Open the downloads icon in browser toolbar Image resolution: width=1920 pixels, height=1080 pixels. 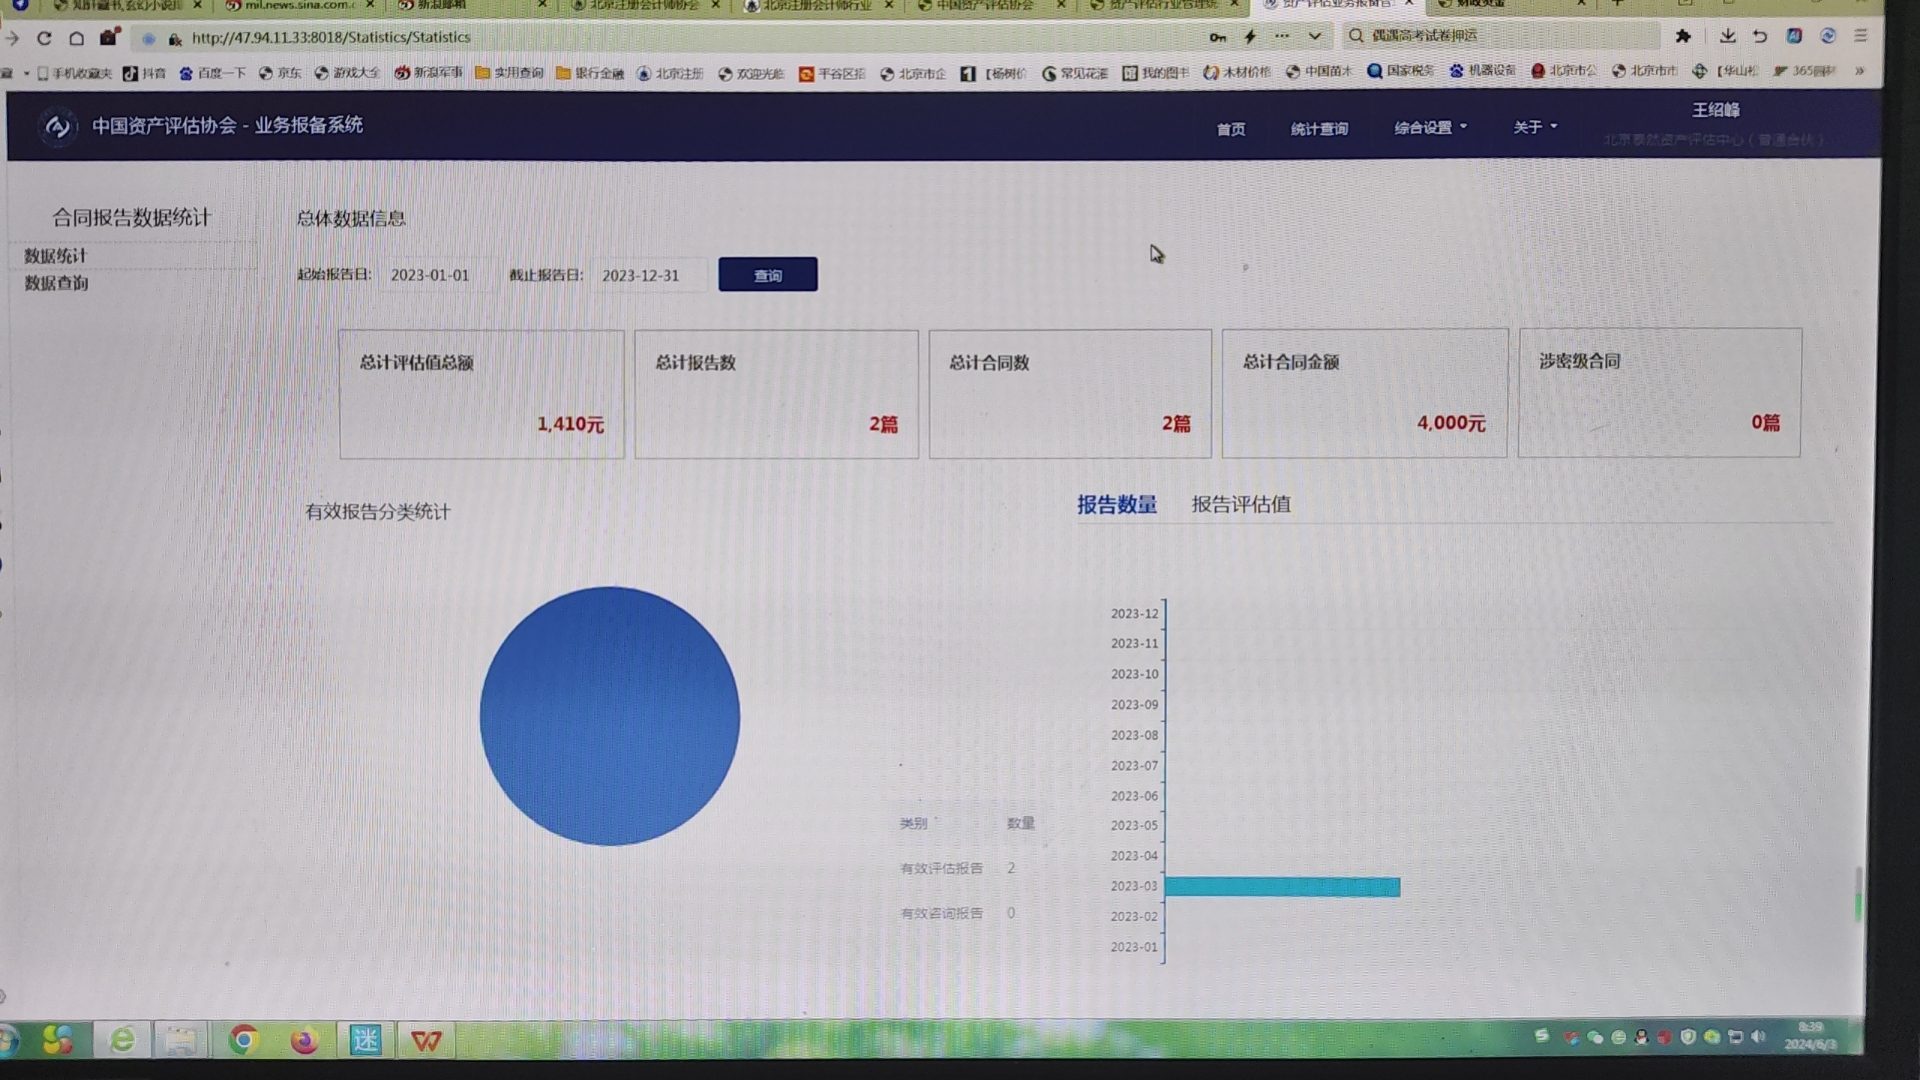[x=1727, y=36]
